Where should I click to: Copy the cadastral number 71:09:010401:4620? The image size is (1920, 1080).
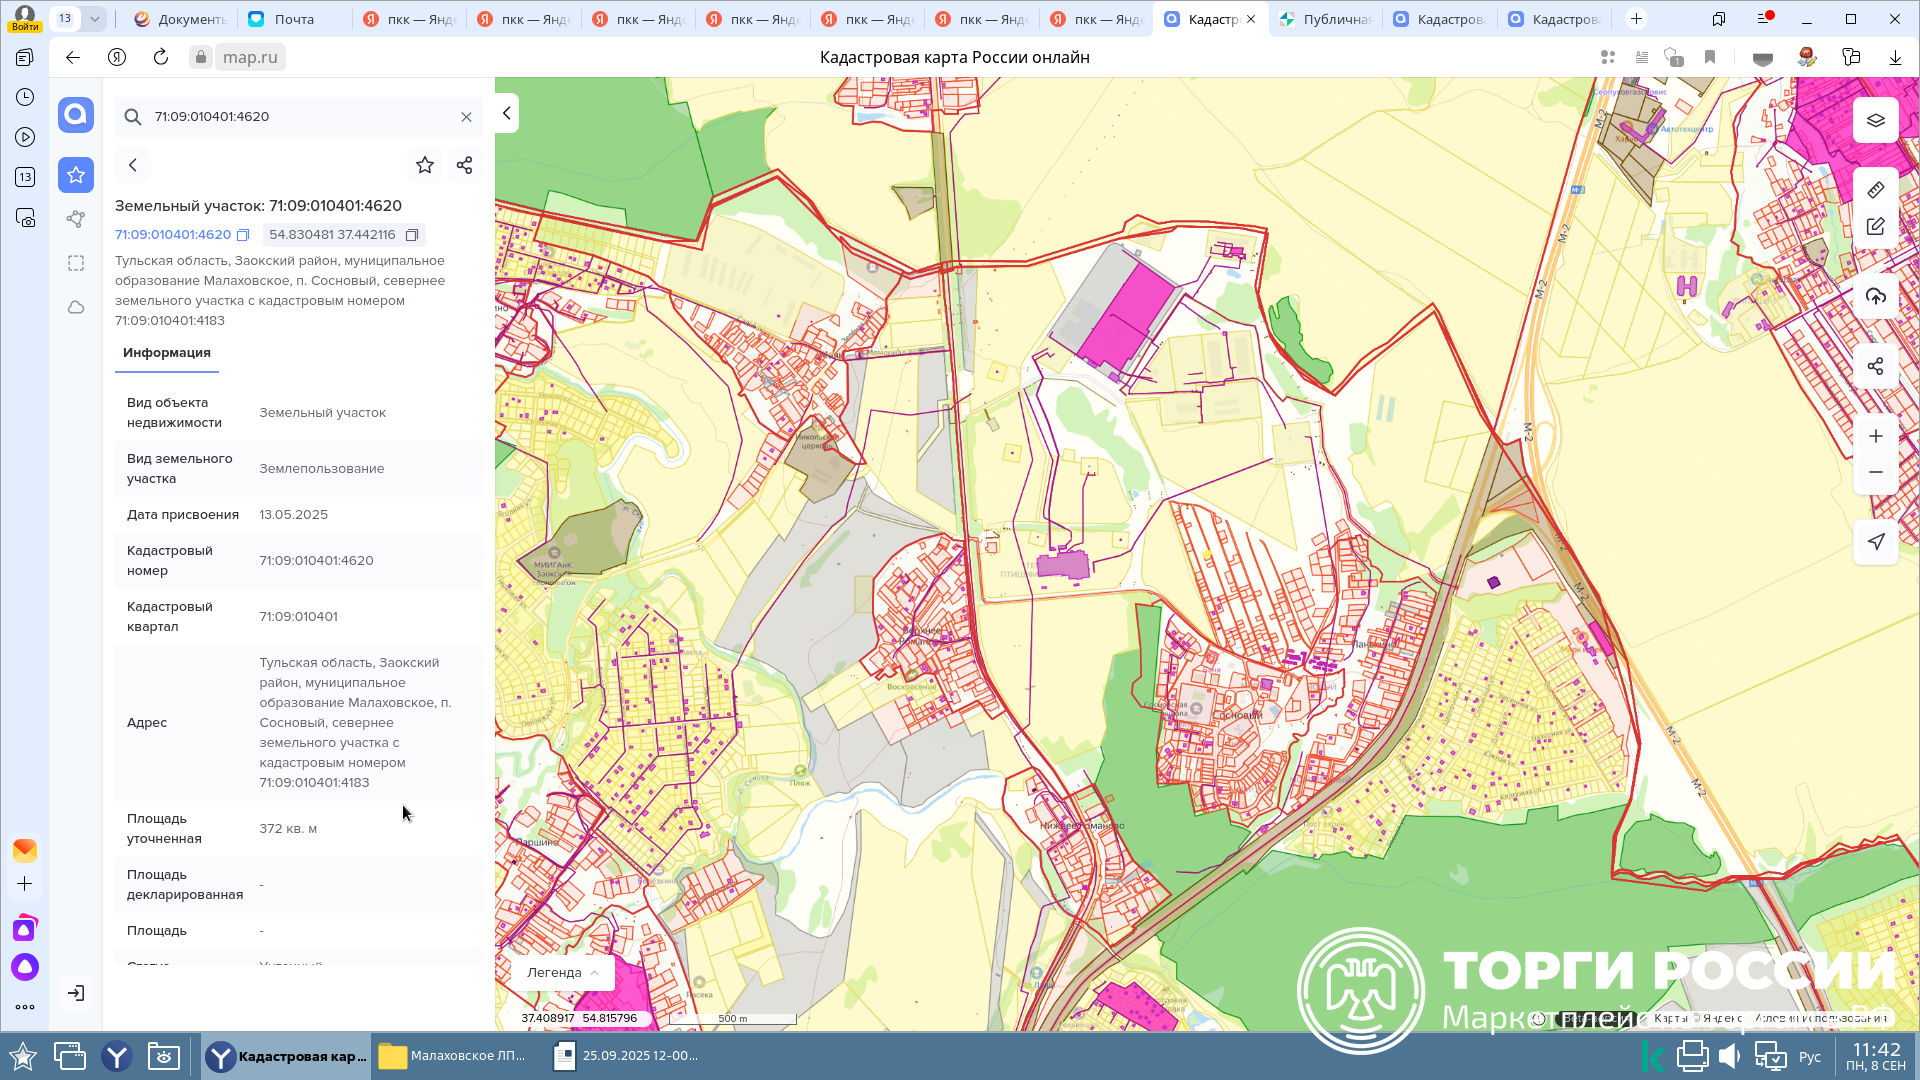(243, 235)
